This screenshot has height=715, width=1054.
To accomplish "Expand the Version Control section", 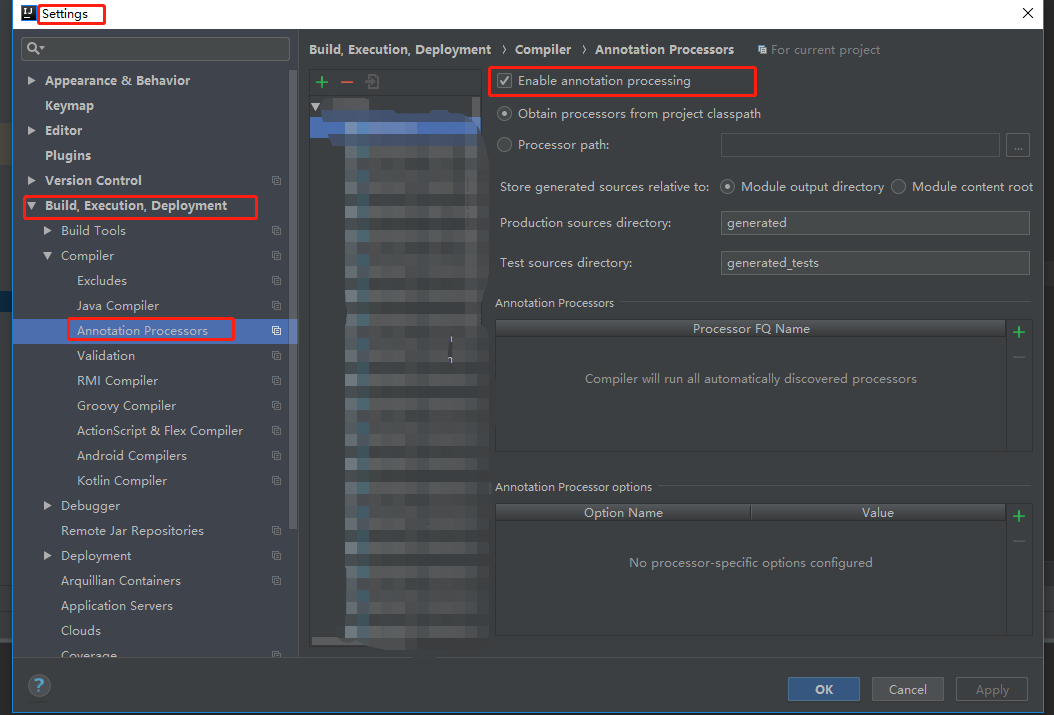I will coord(31,181).
